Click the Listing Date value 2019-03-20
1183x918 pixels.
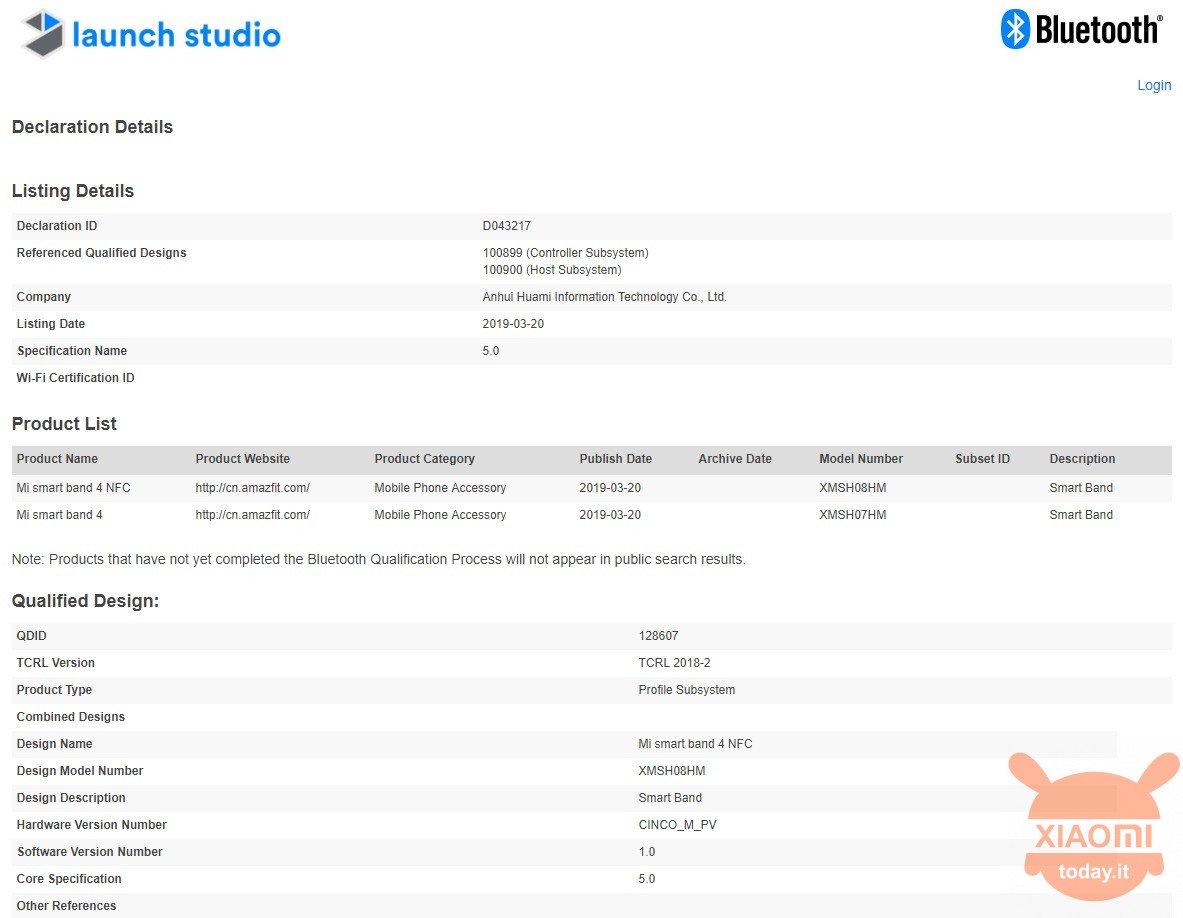pyautogui.click(x=513, y=324)
